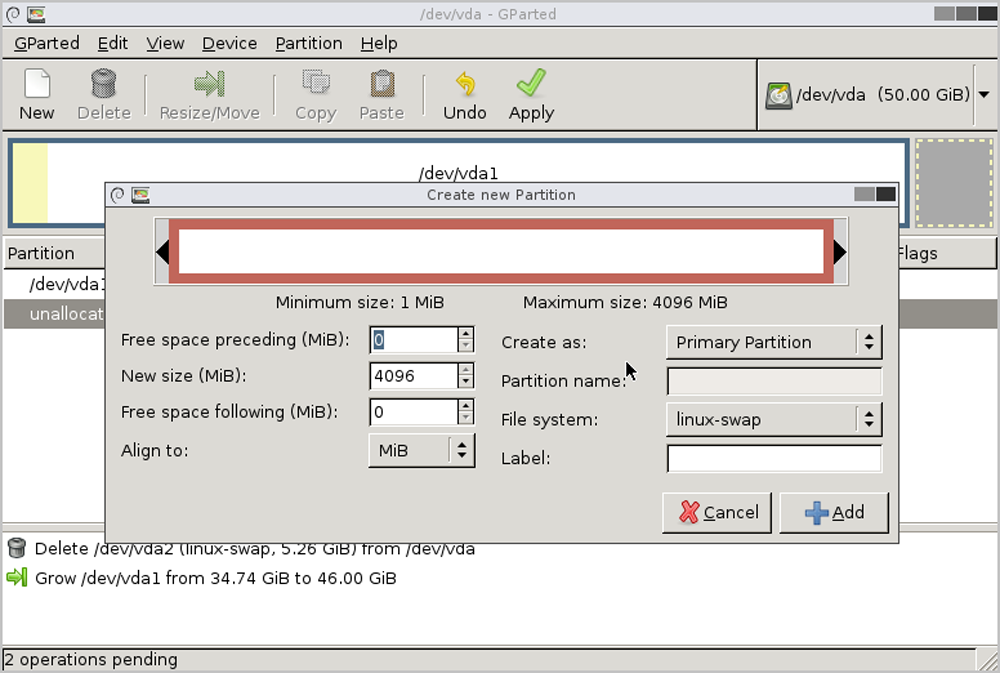Screen dimensions: 1000x673
Task: Click the Delete trash can icon
Action: pyautogui.click(x=104, y=83)
